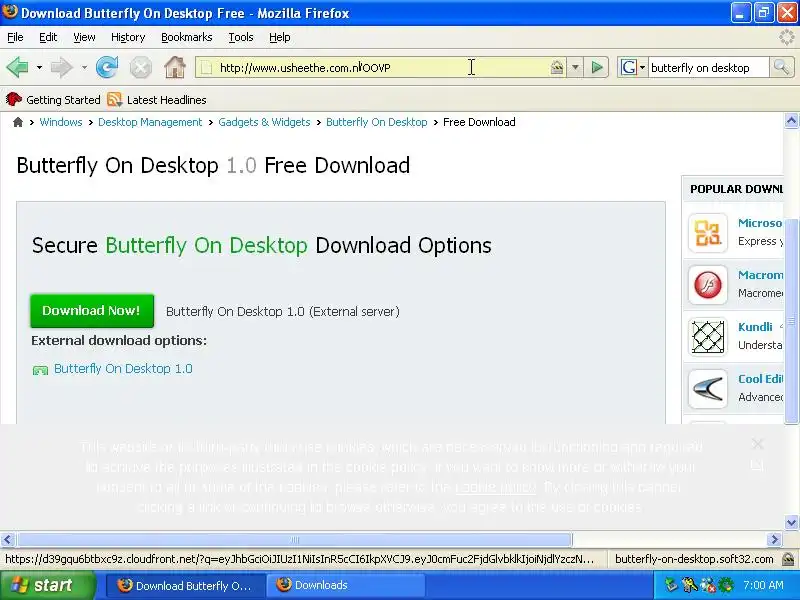Reload the page with the Refresh icon
Screen dimensions: 800x600
(x=107, y=67)
